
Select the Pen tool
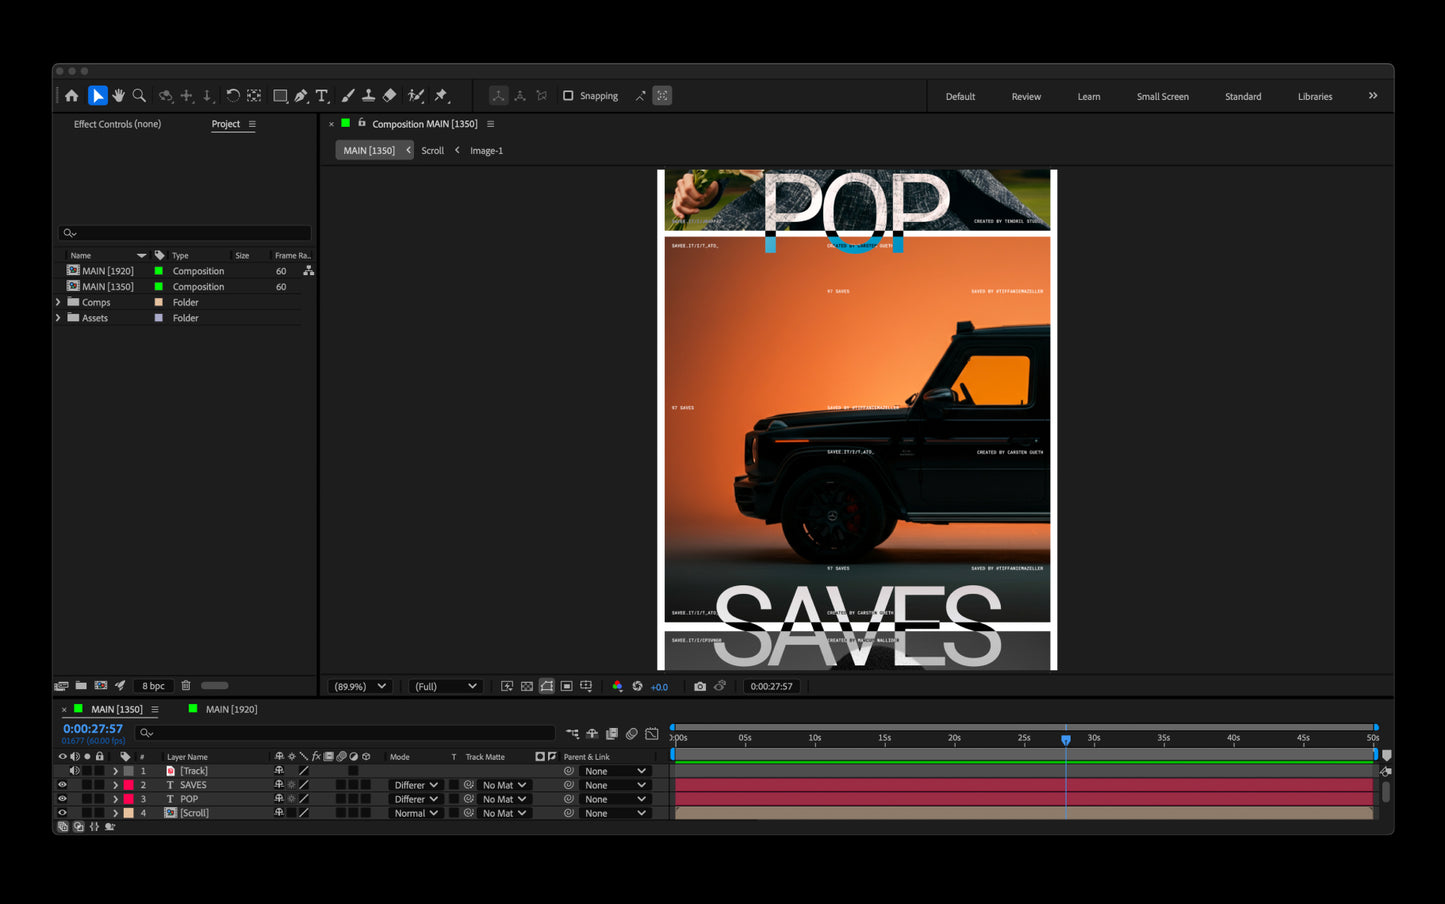click(301, 96)
